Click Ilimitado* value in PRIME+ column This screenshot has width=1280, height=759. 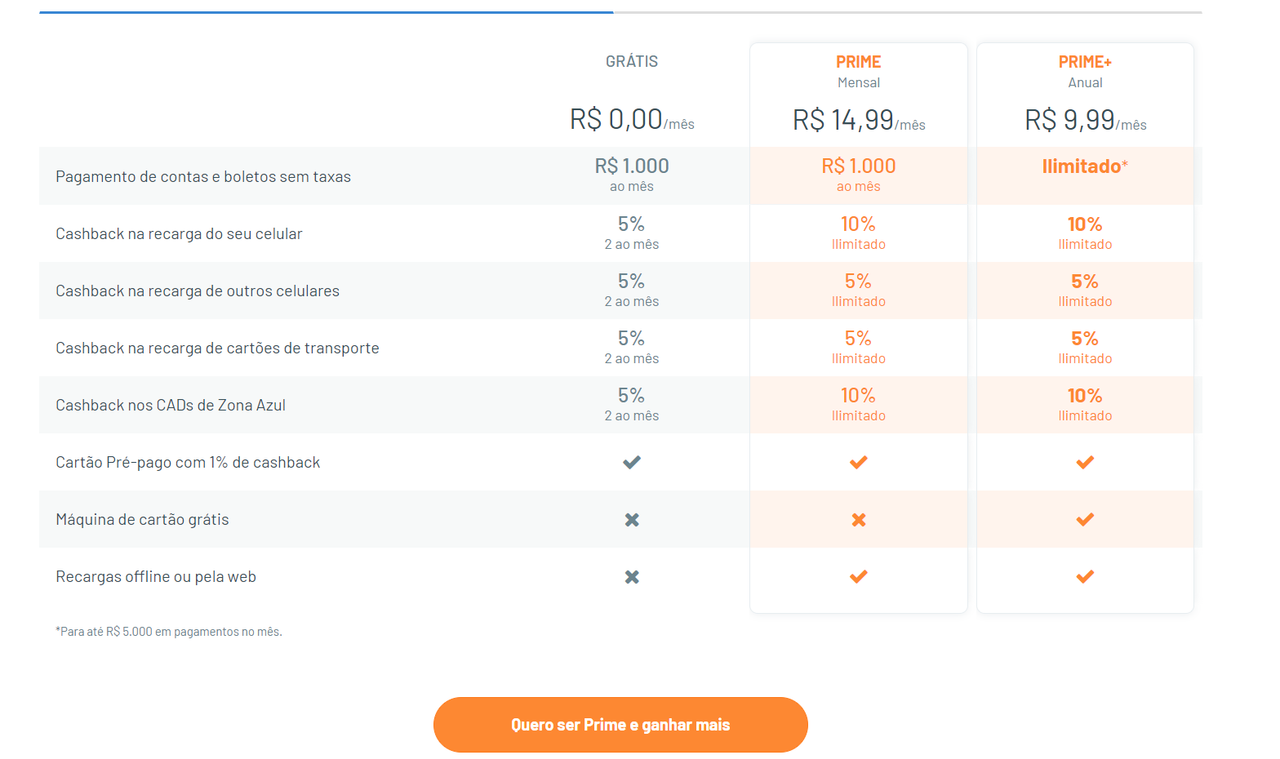(x=1085, y=166)
